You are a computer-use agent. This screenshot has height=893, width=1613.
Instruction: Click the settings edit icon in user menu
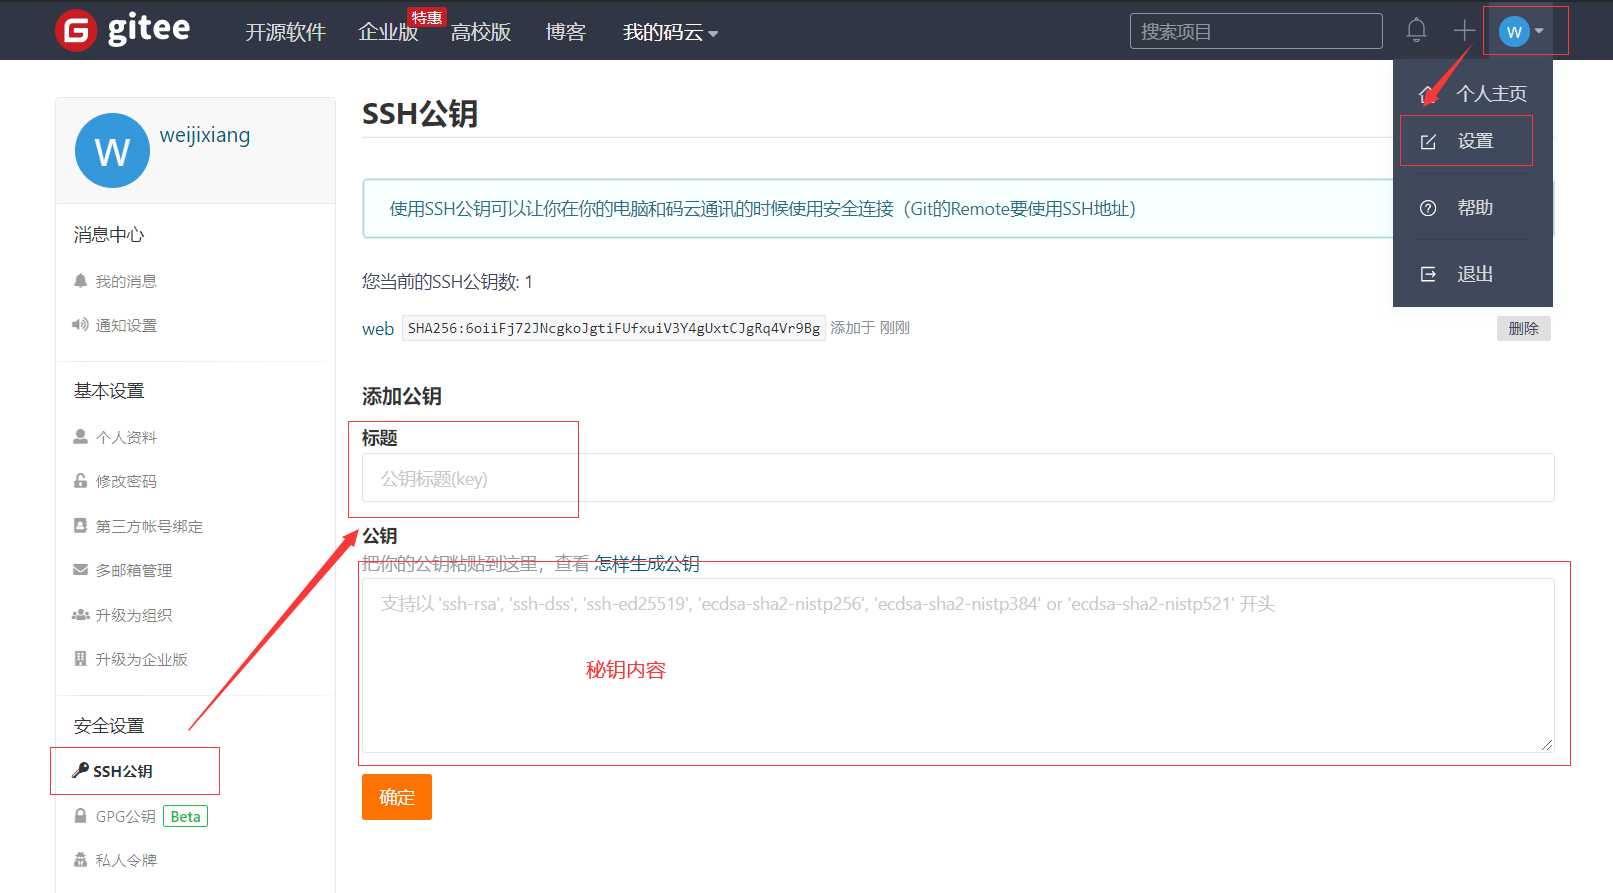pos(1428,142)
